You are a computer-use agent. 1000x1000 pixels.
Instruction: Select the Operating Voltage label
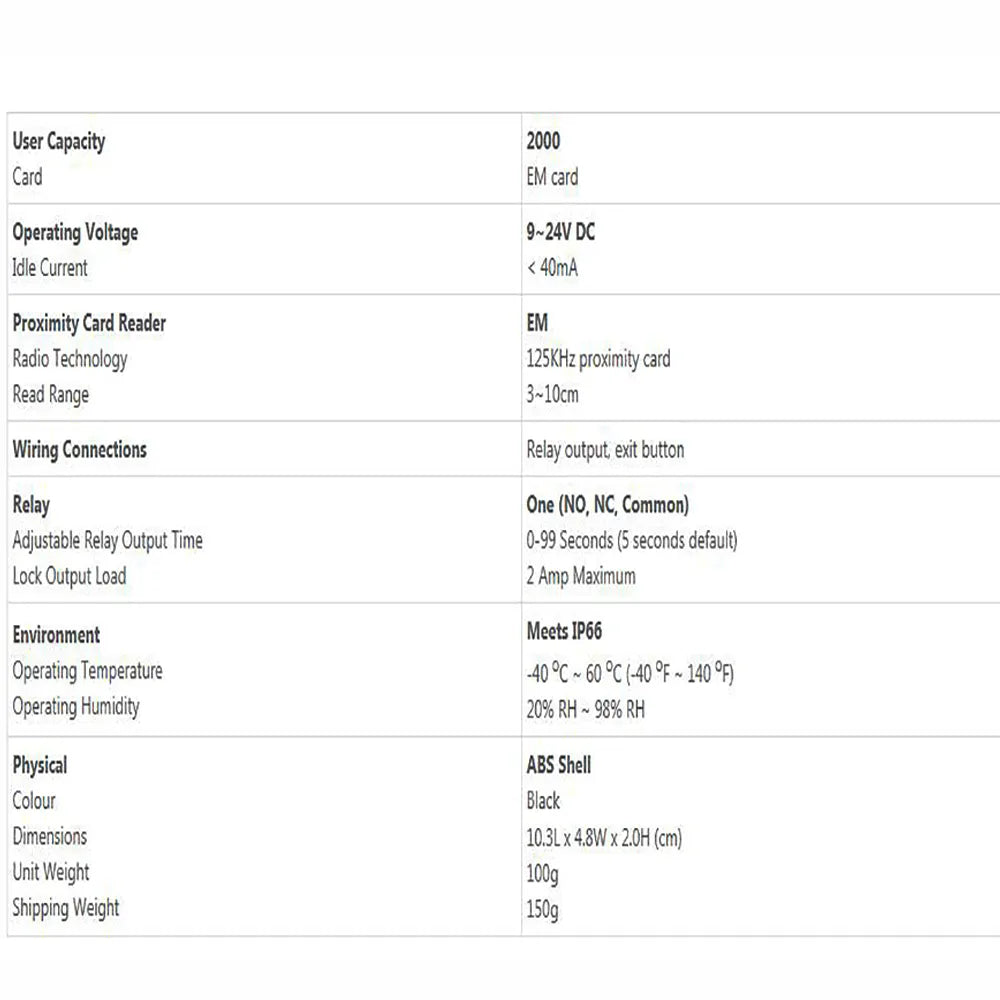[x=75, y=232]
